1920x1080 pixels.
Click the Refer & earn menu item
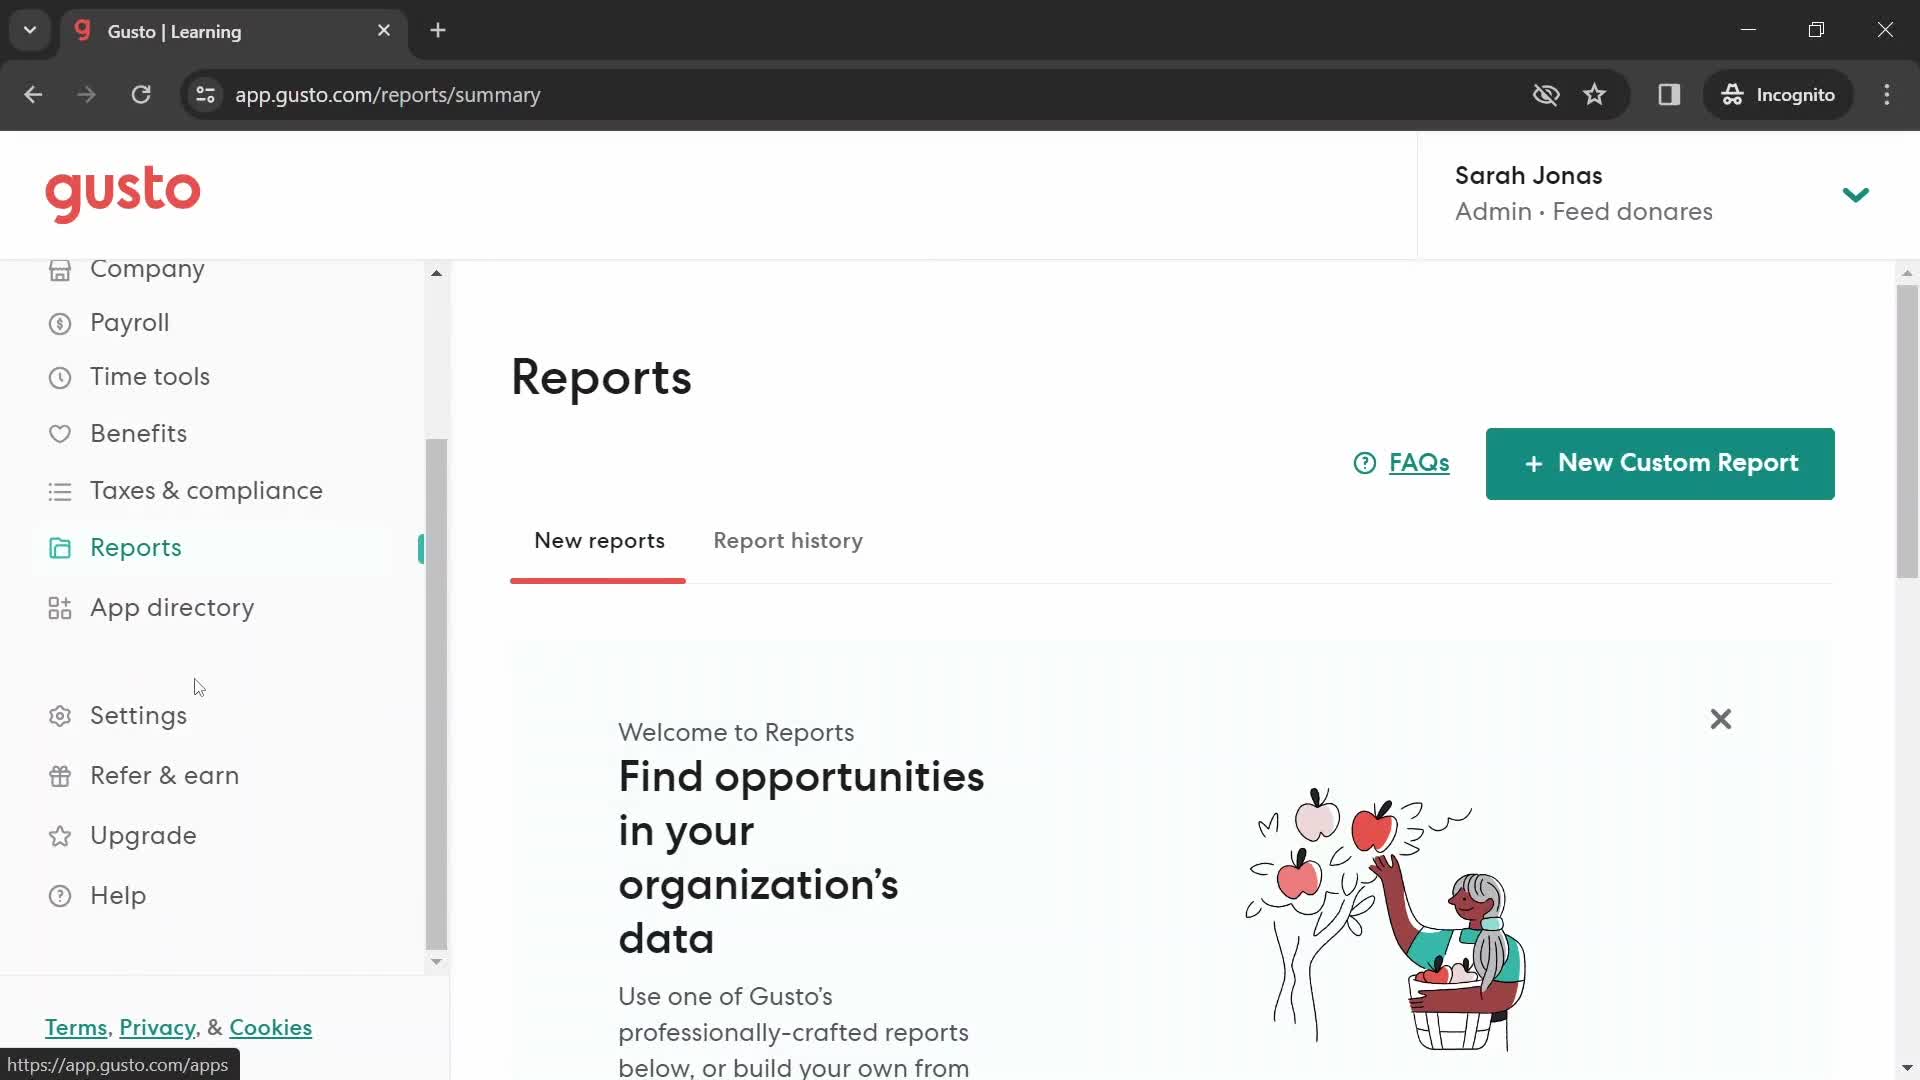click(x=165, y=775)
